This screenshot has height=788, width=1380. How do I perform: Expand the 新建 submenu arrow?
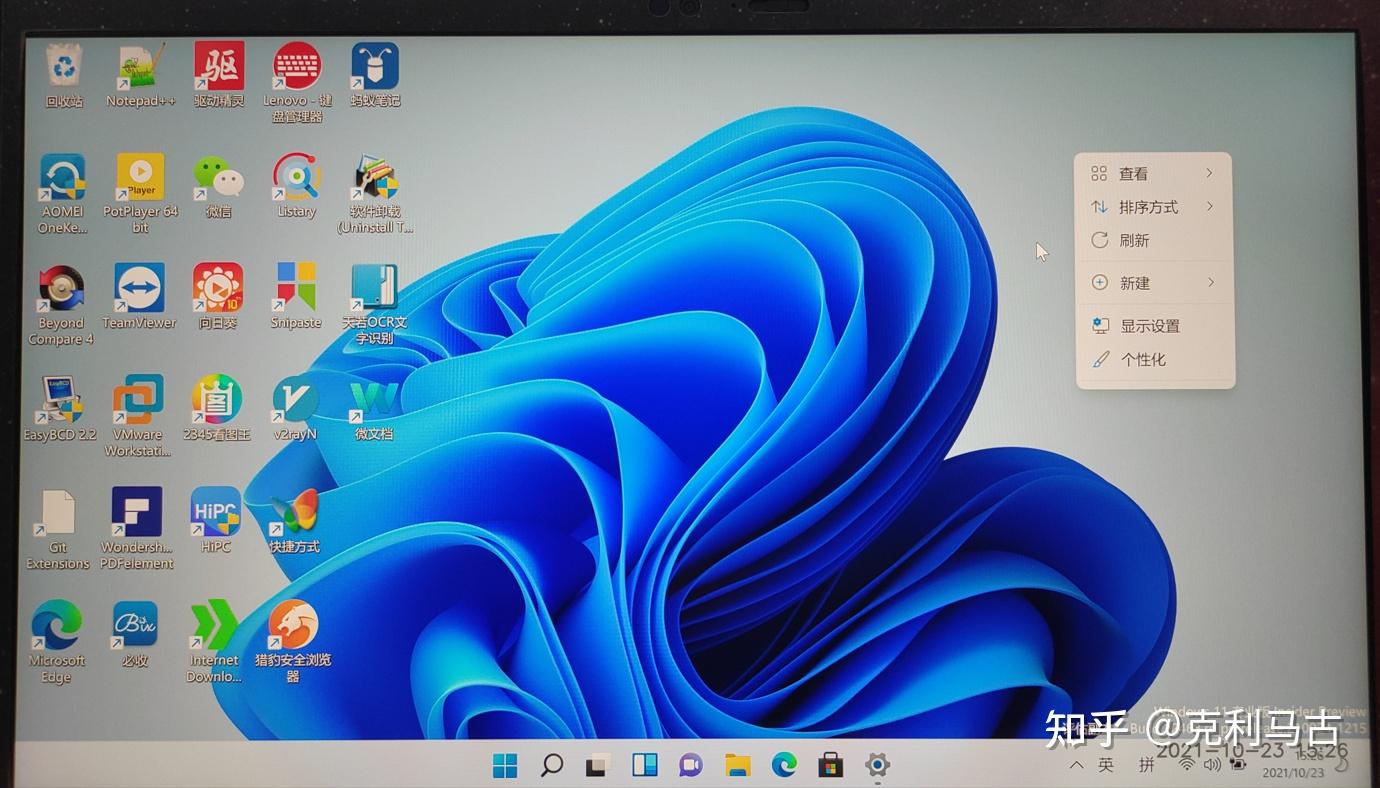tap(1210, 282)
